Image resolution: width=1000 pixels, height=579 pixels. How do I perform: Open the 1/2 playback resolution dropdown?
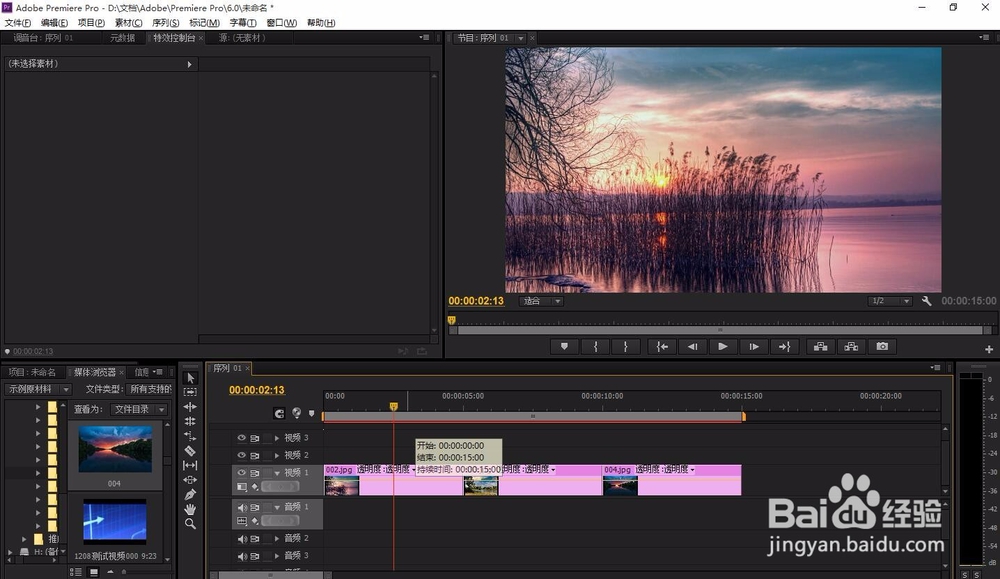890,301
